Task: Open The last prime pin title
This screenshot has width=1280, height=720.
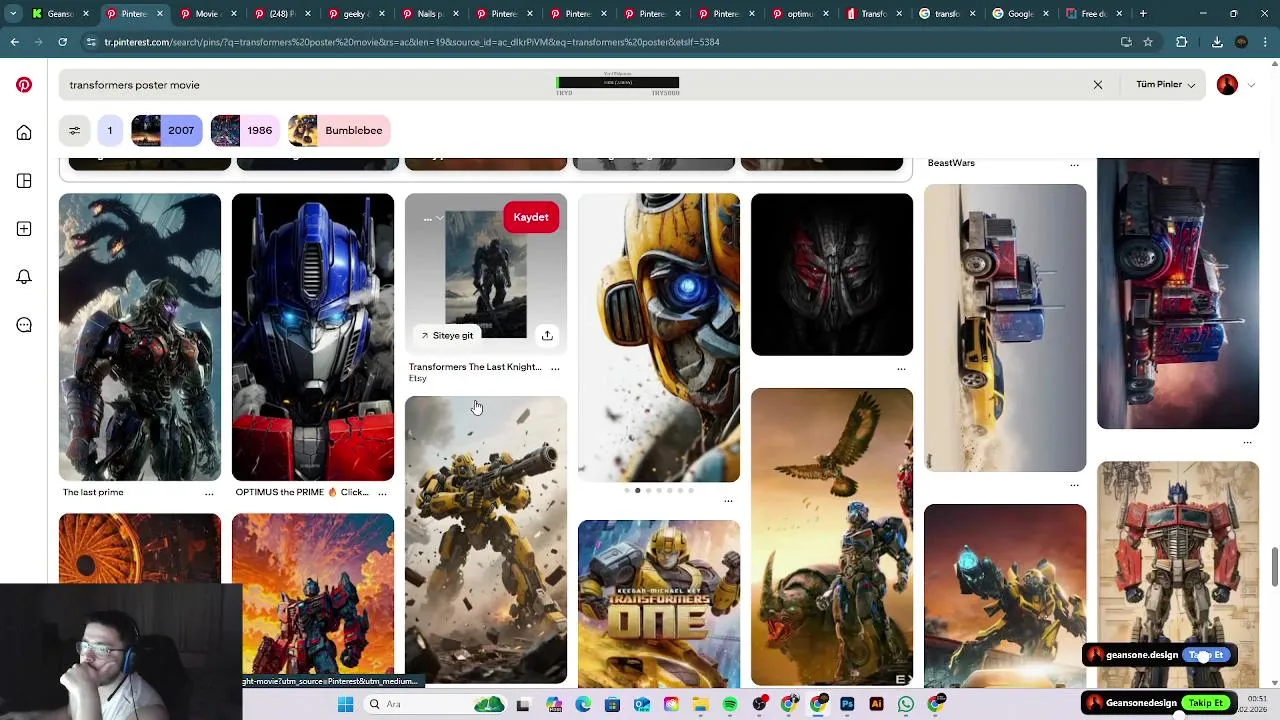Action: (93, 492)
